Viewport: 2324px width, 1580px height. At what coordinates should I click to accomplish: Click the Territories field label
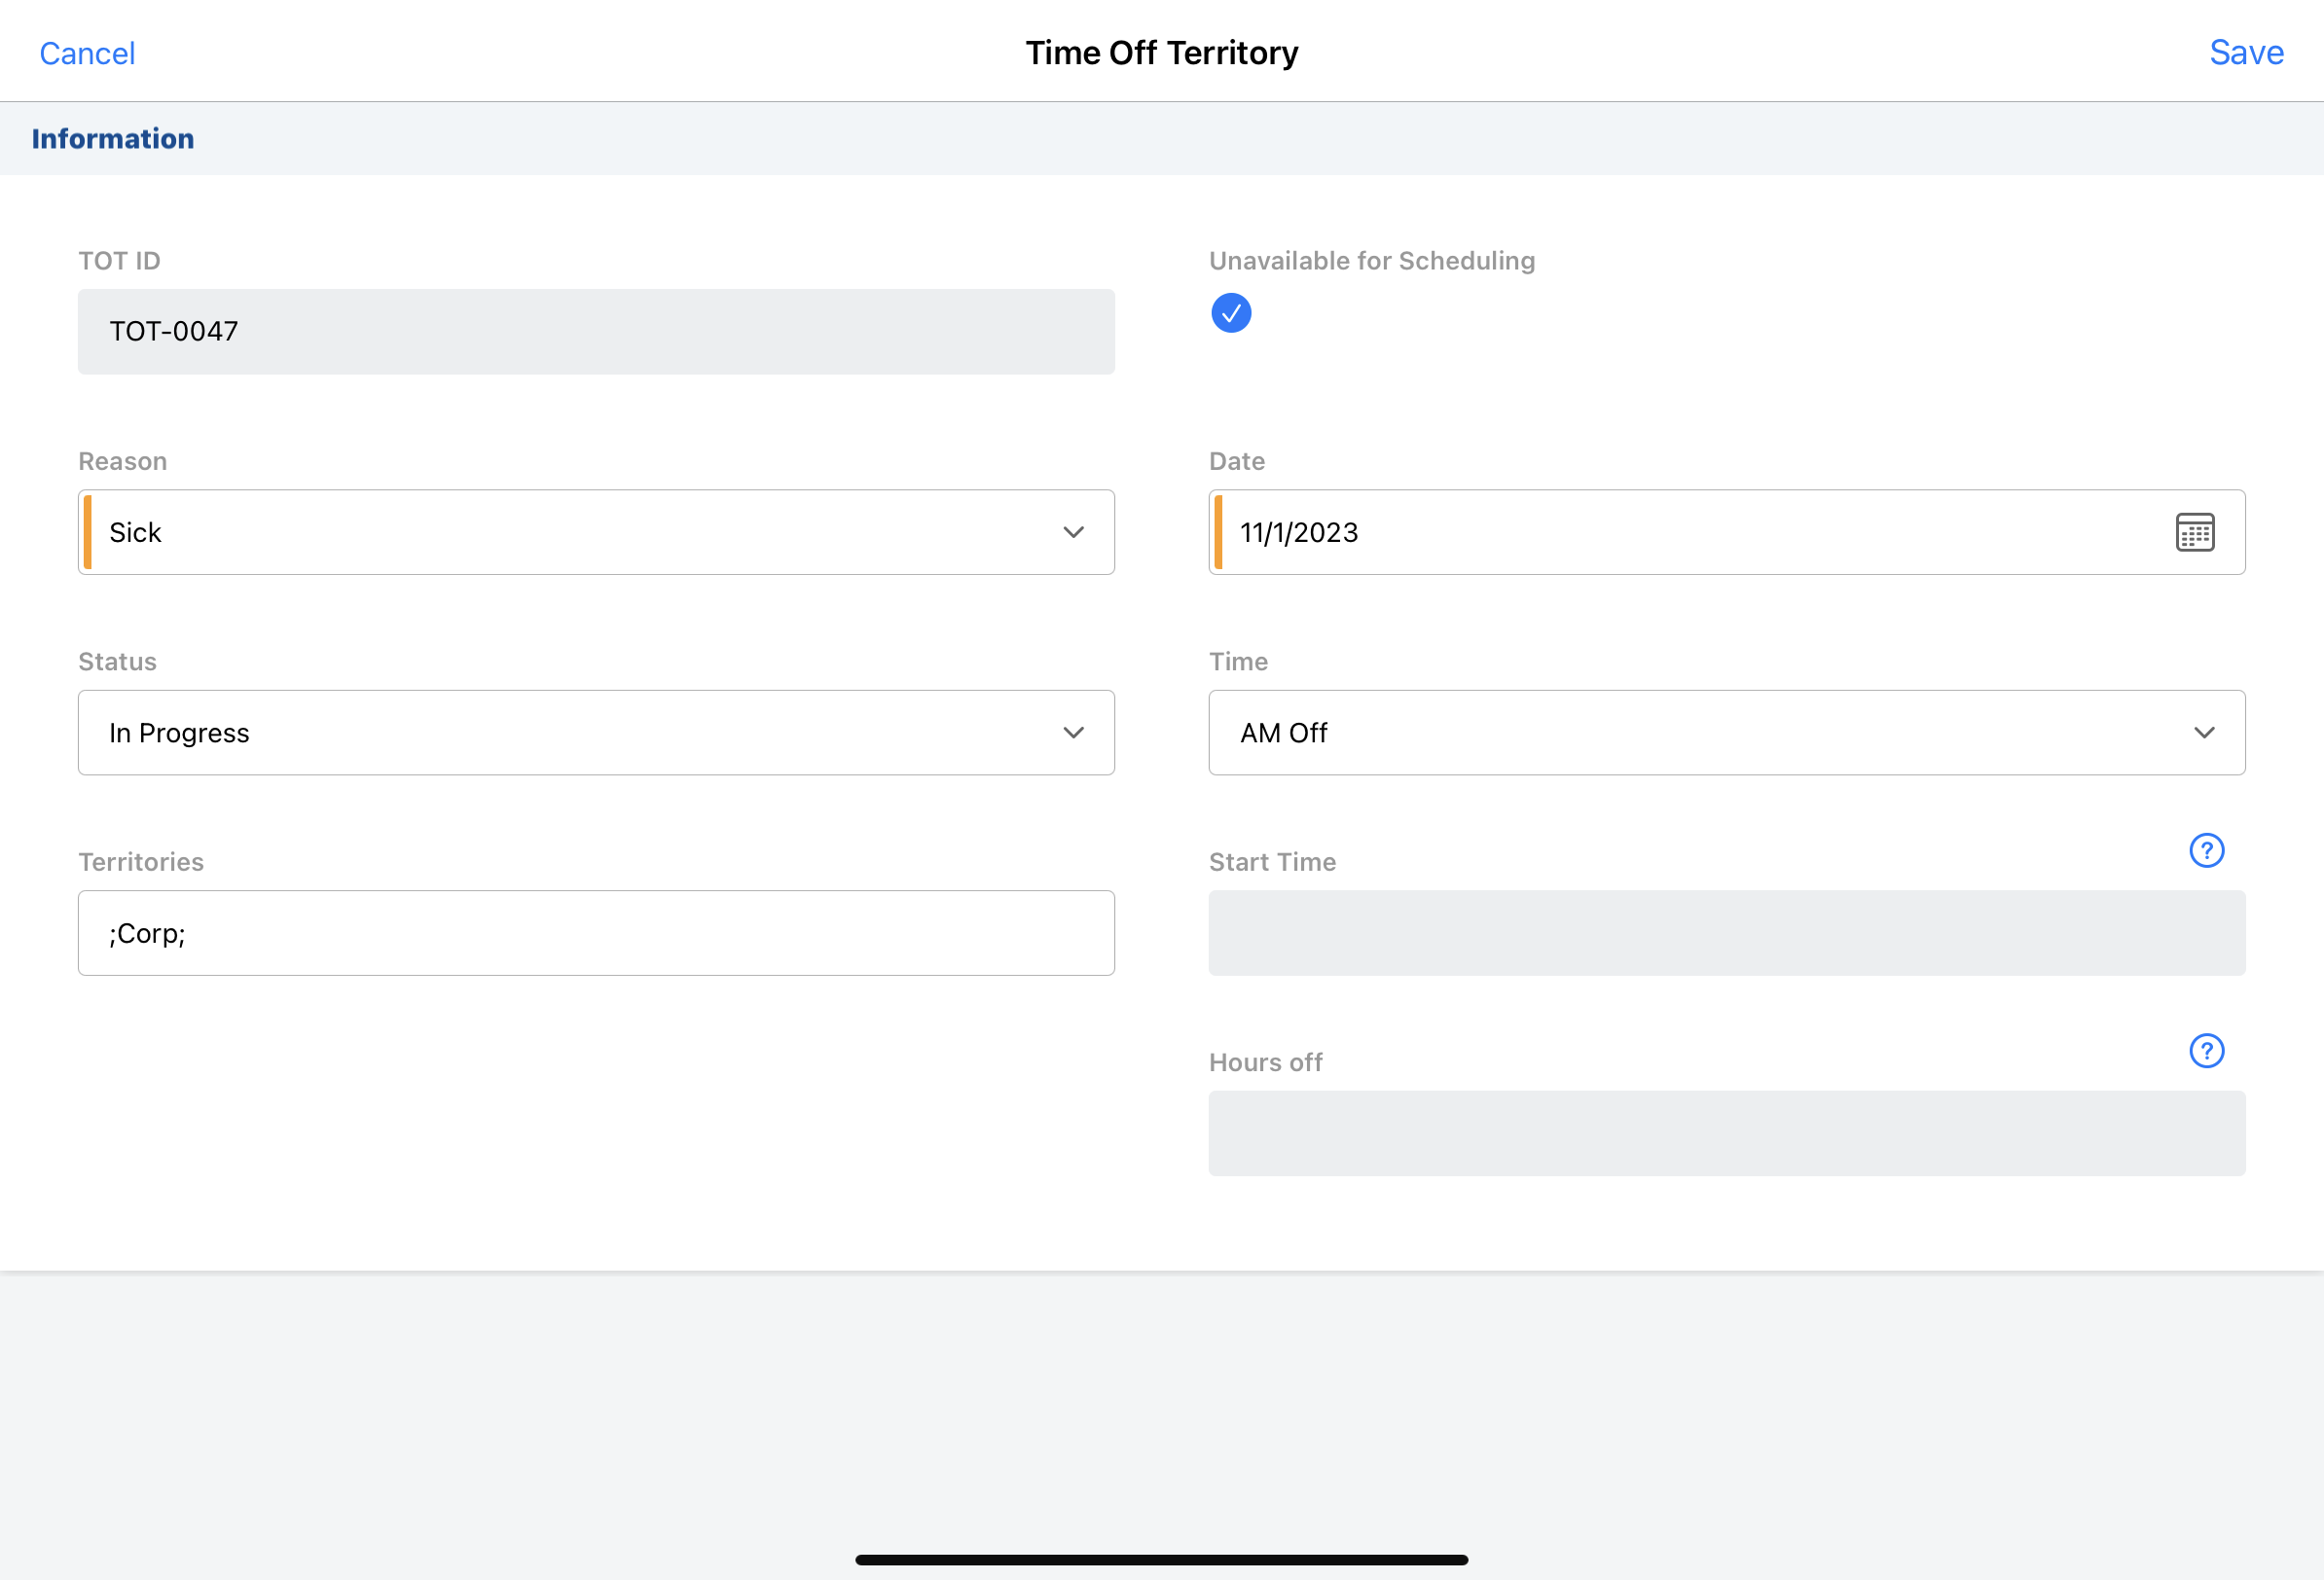(x=141, y=862)
